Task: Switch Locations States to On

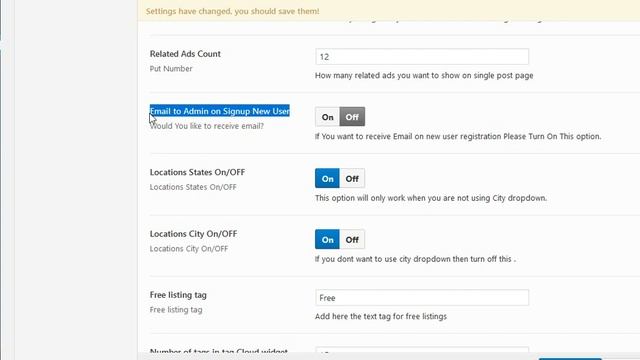Action: point(327,178)
